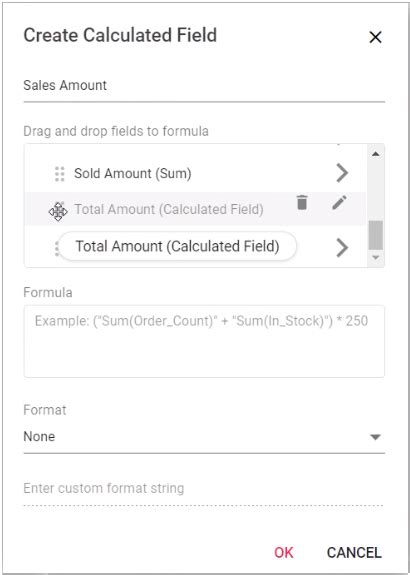Click the field list scroll down arrow

click(376, 257)
